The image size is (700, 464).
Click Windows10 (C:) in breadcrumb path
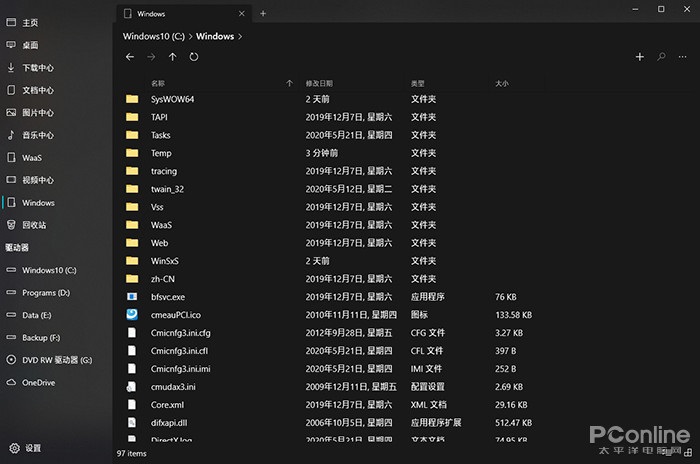154,36
